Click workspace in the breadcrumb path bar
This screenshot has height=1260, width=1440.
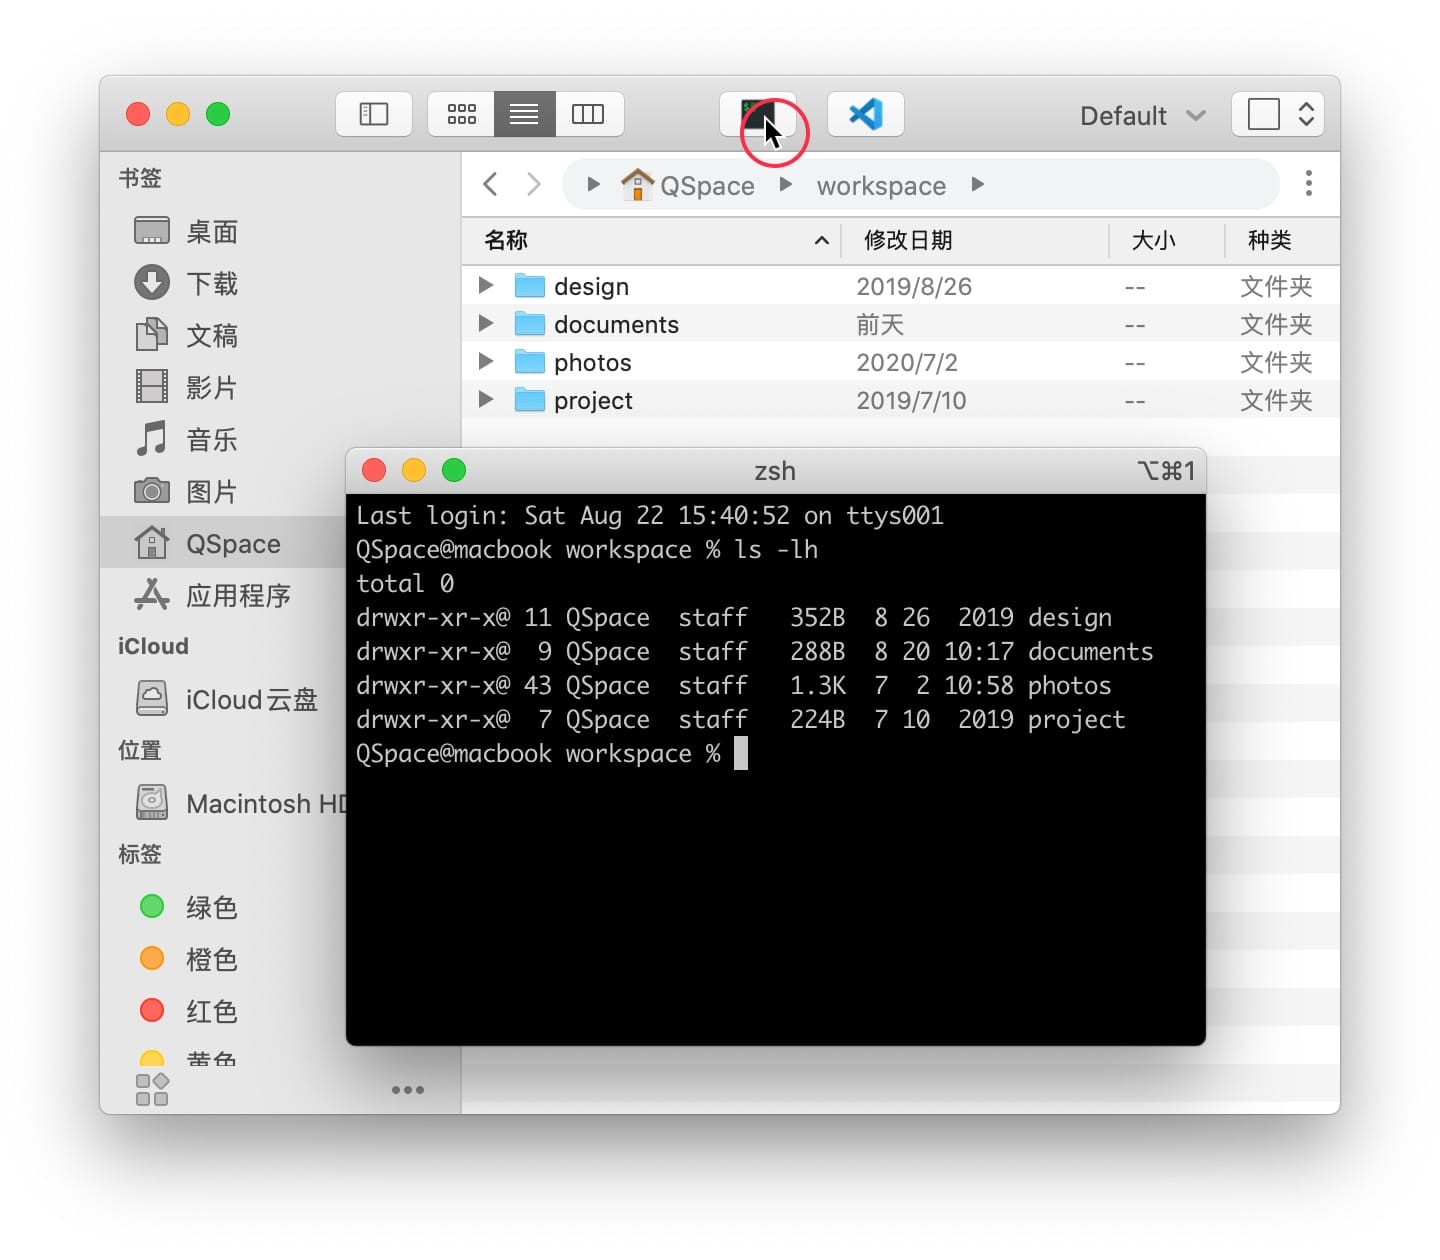pyautogui.click(x=880, y=185)
